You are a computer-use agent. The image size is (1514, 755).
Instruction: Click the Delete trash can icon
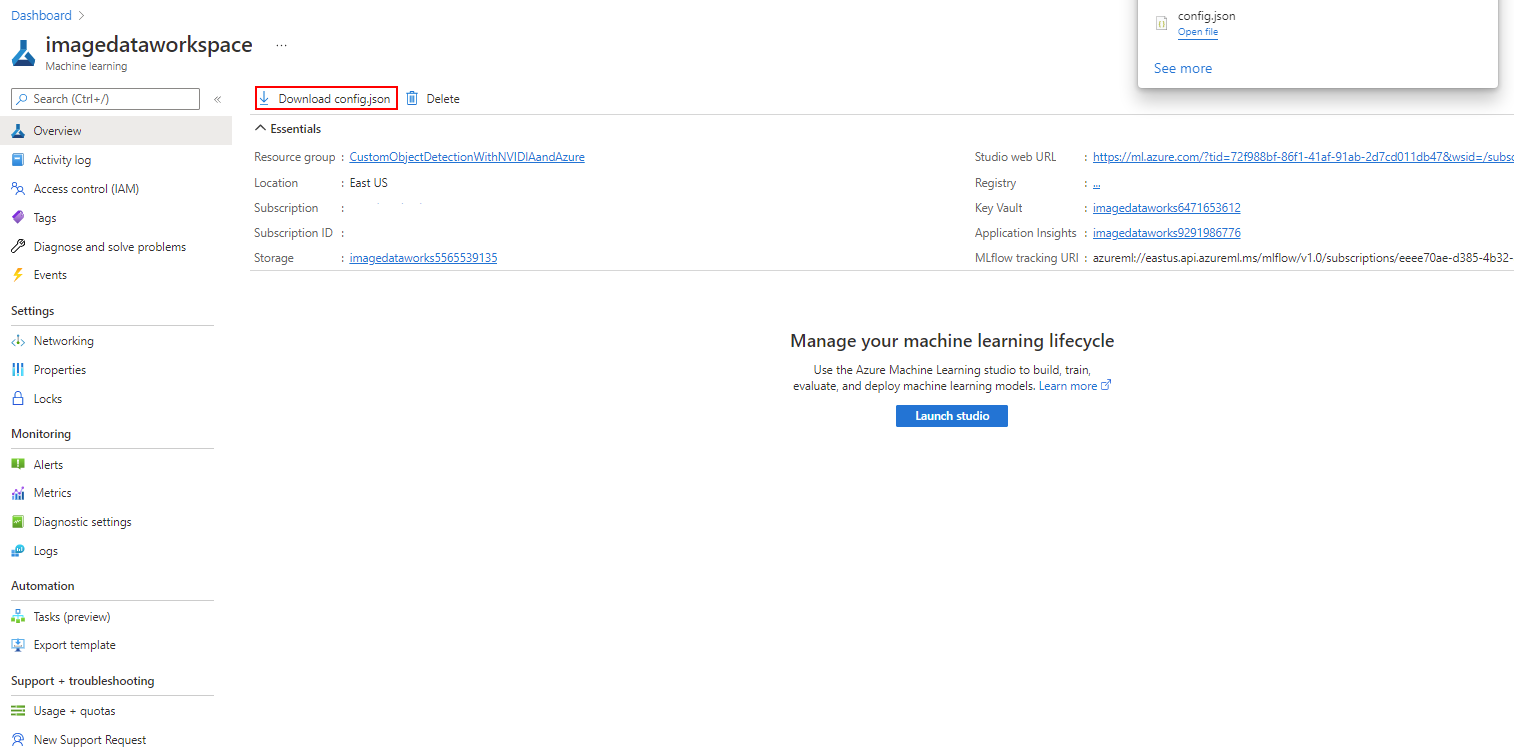(412, 98)
